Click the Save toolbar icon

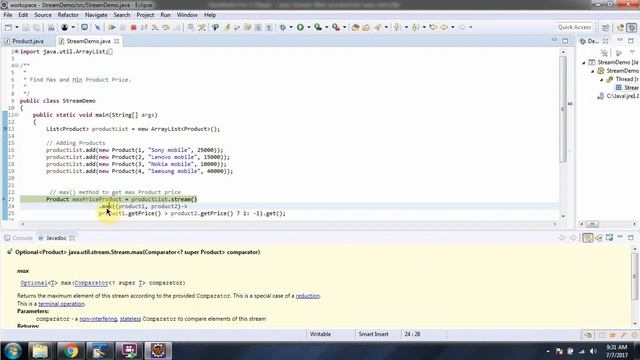point(26,27)
